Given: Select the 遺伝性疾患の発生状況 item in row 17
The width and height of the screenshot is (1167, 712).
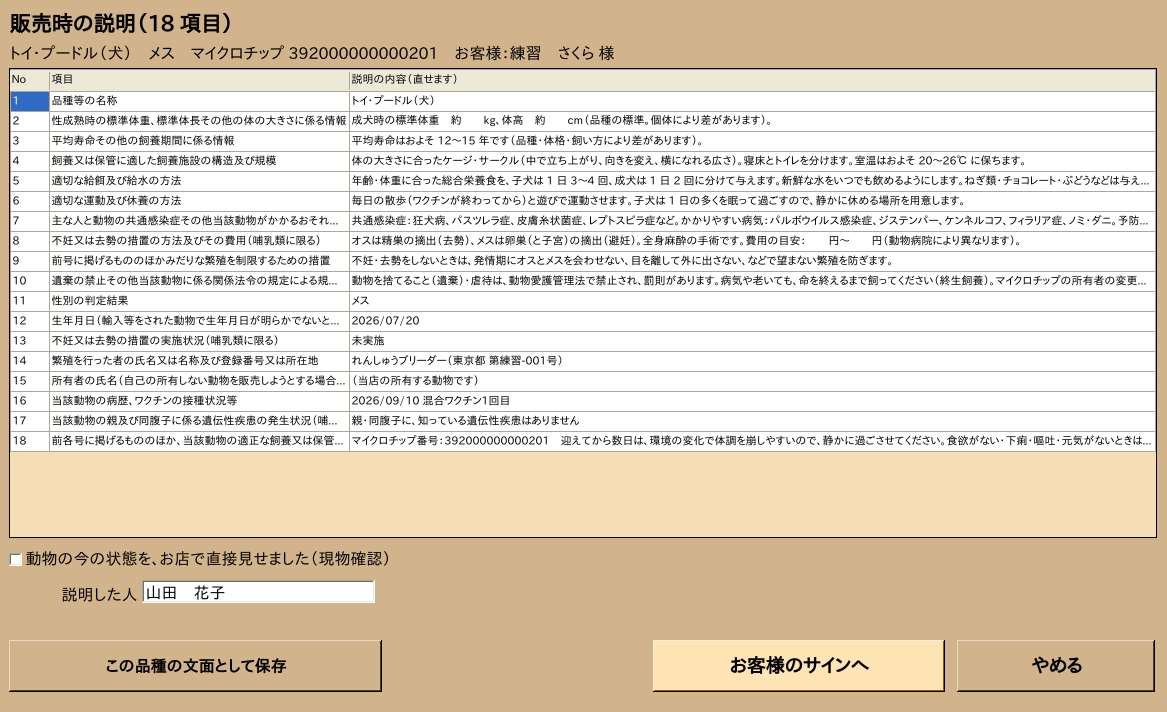Looking at the screenshot, I should [199, 422].
